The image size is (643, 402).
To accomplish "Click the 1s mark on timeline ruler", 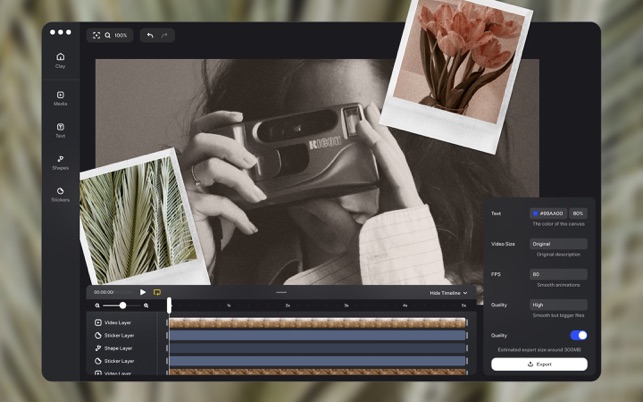I will coord(229,306).
